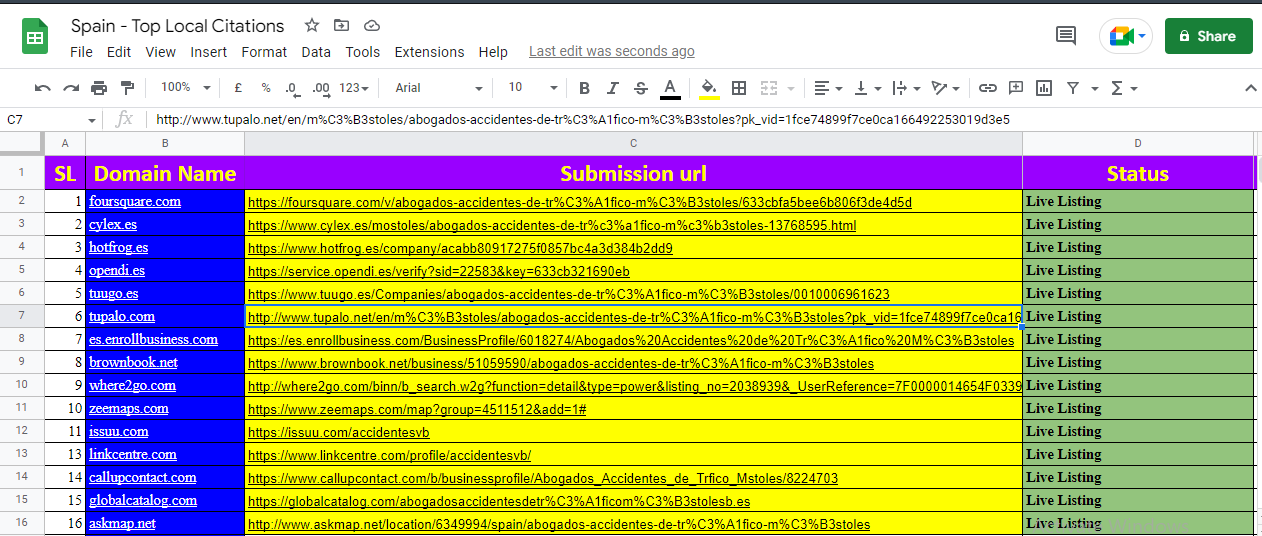1262x536 pixels.
Task: Toggle strikethrough formatting
Action: (641, 88)
